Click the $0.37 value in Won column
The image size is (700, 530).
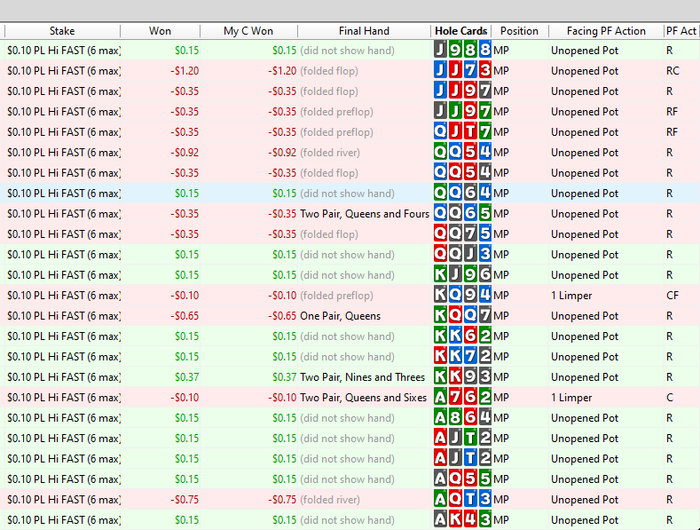(187, 377)
